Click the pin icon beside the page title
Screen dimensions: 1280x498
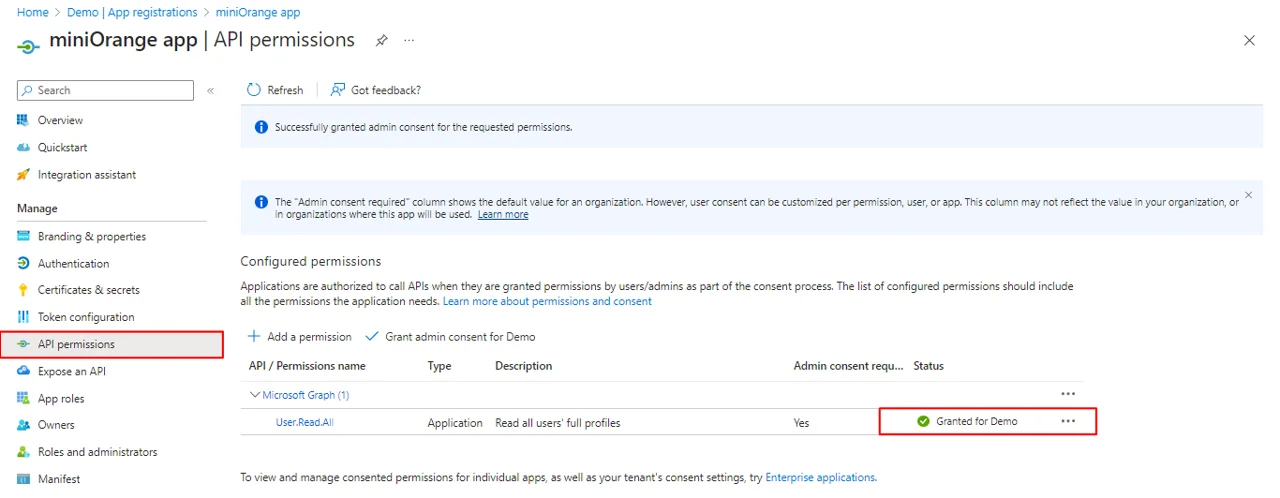click(381, 41)
